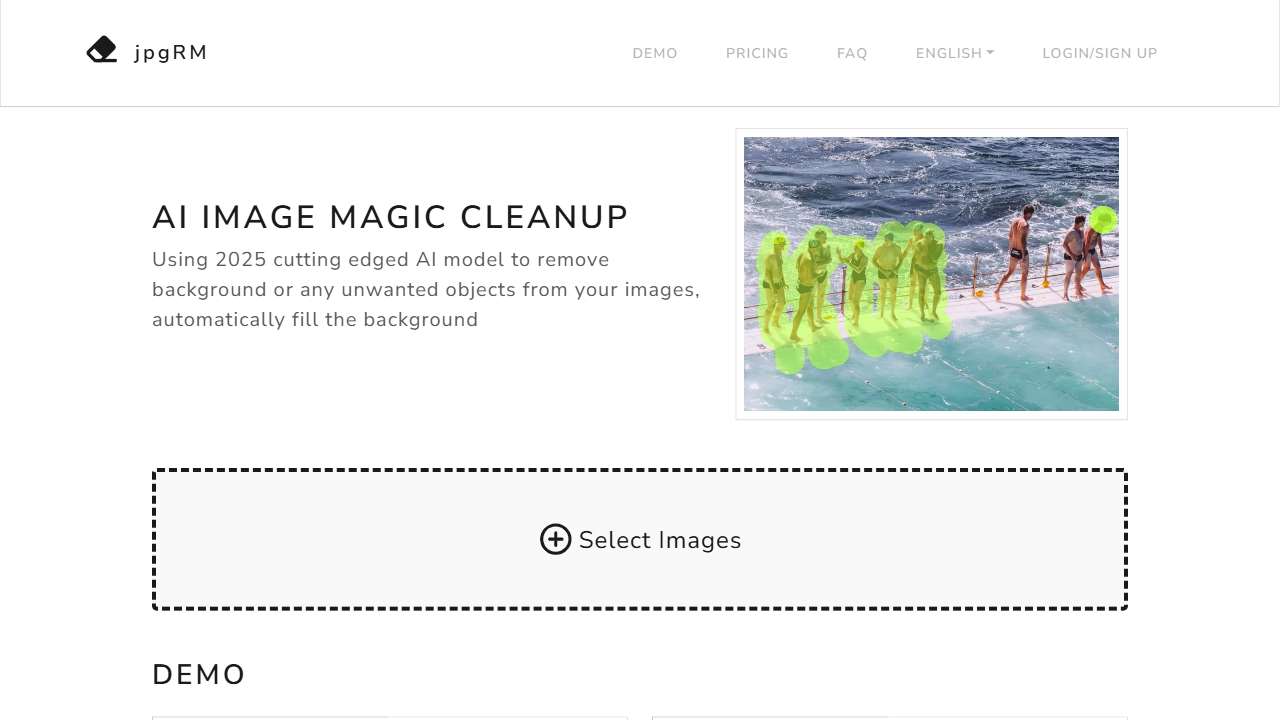The image size is (1280, 720).
Task: Go to DEMO in the top navigation
Action: (655, 53)
